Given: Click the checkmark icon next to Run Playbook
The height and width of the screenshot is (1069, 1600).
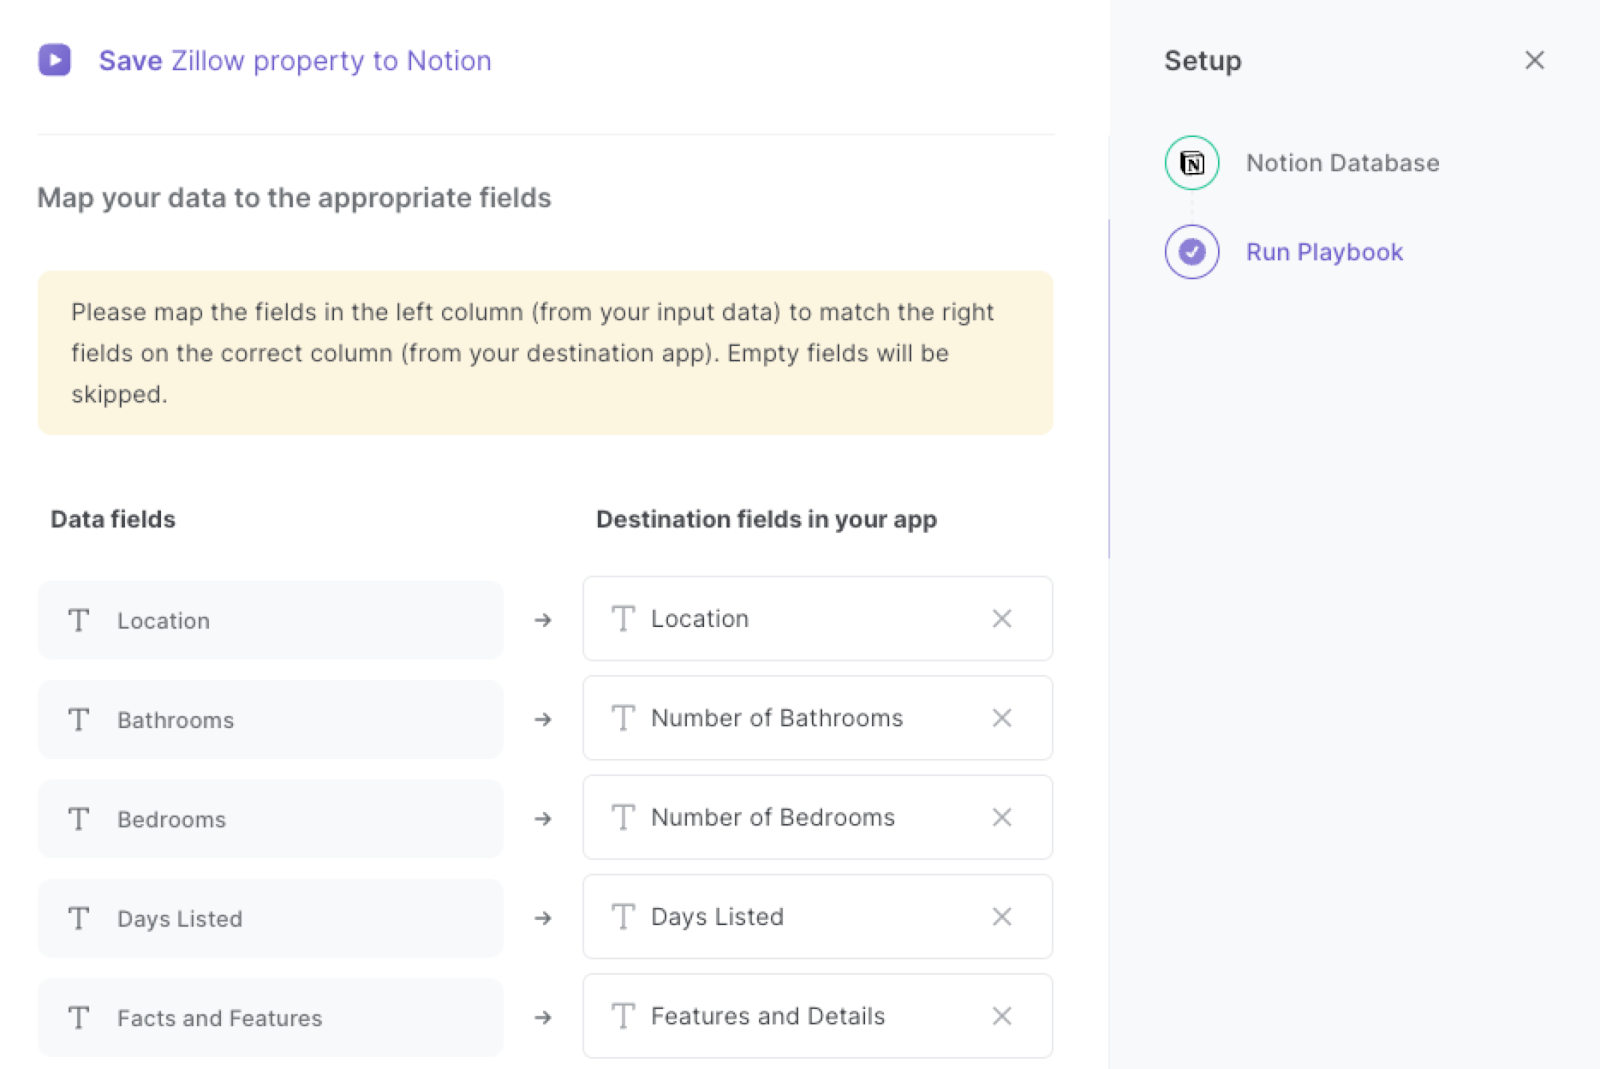Looking at the screenshot, I should (1191, 252).
